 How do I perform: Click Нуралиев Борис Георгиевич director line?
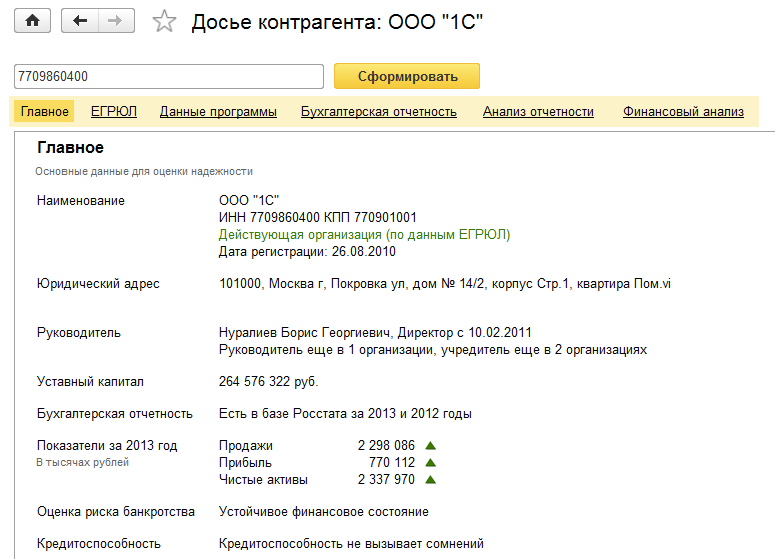tap(375, 333)
